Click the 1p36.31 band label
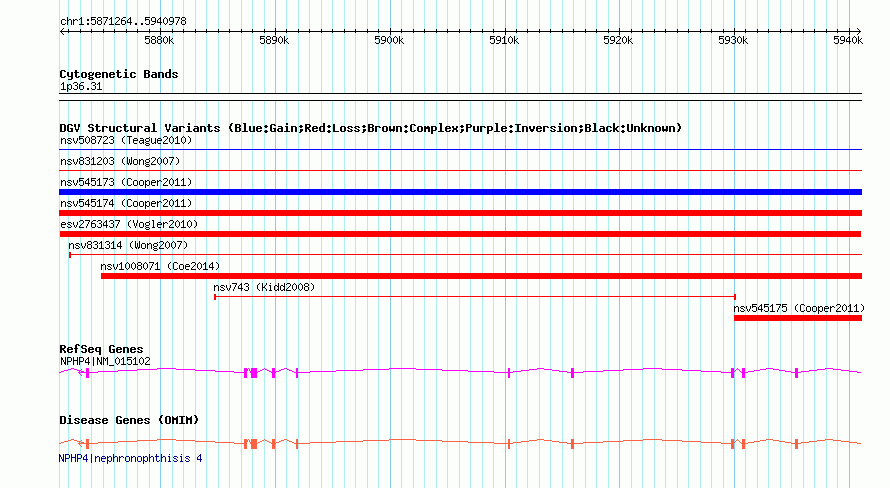 (81, 86)
